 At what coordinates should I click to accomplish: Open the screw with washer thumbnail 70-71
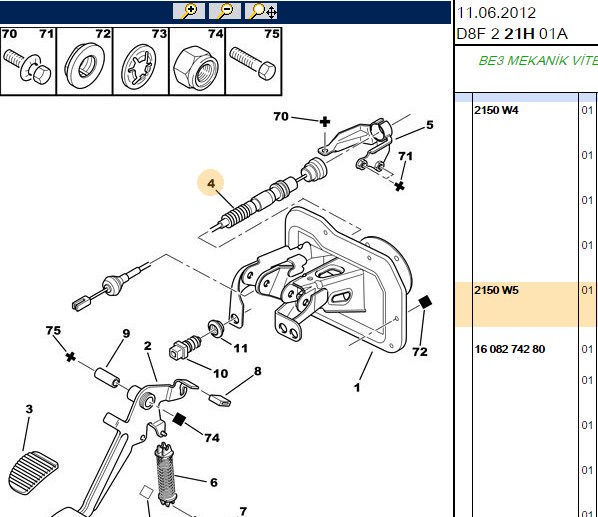28,61
